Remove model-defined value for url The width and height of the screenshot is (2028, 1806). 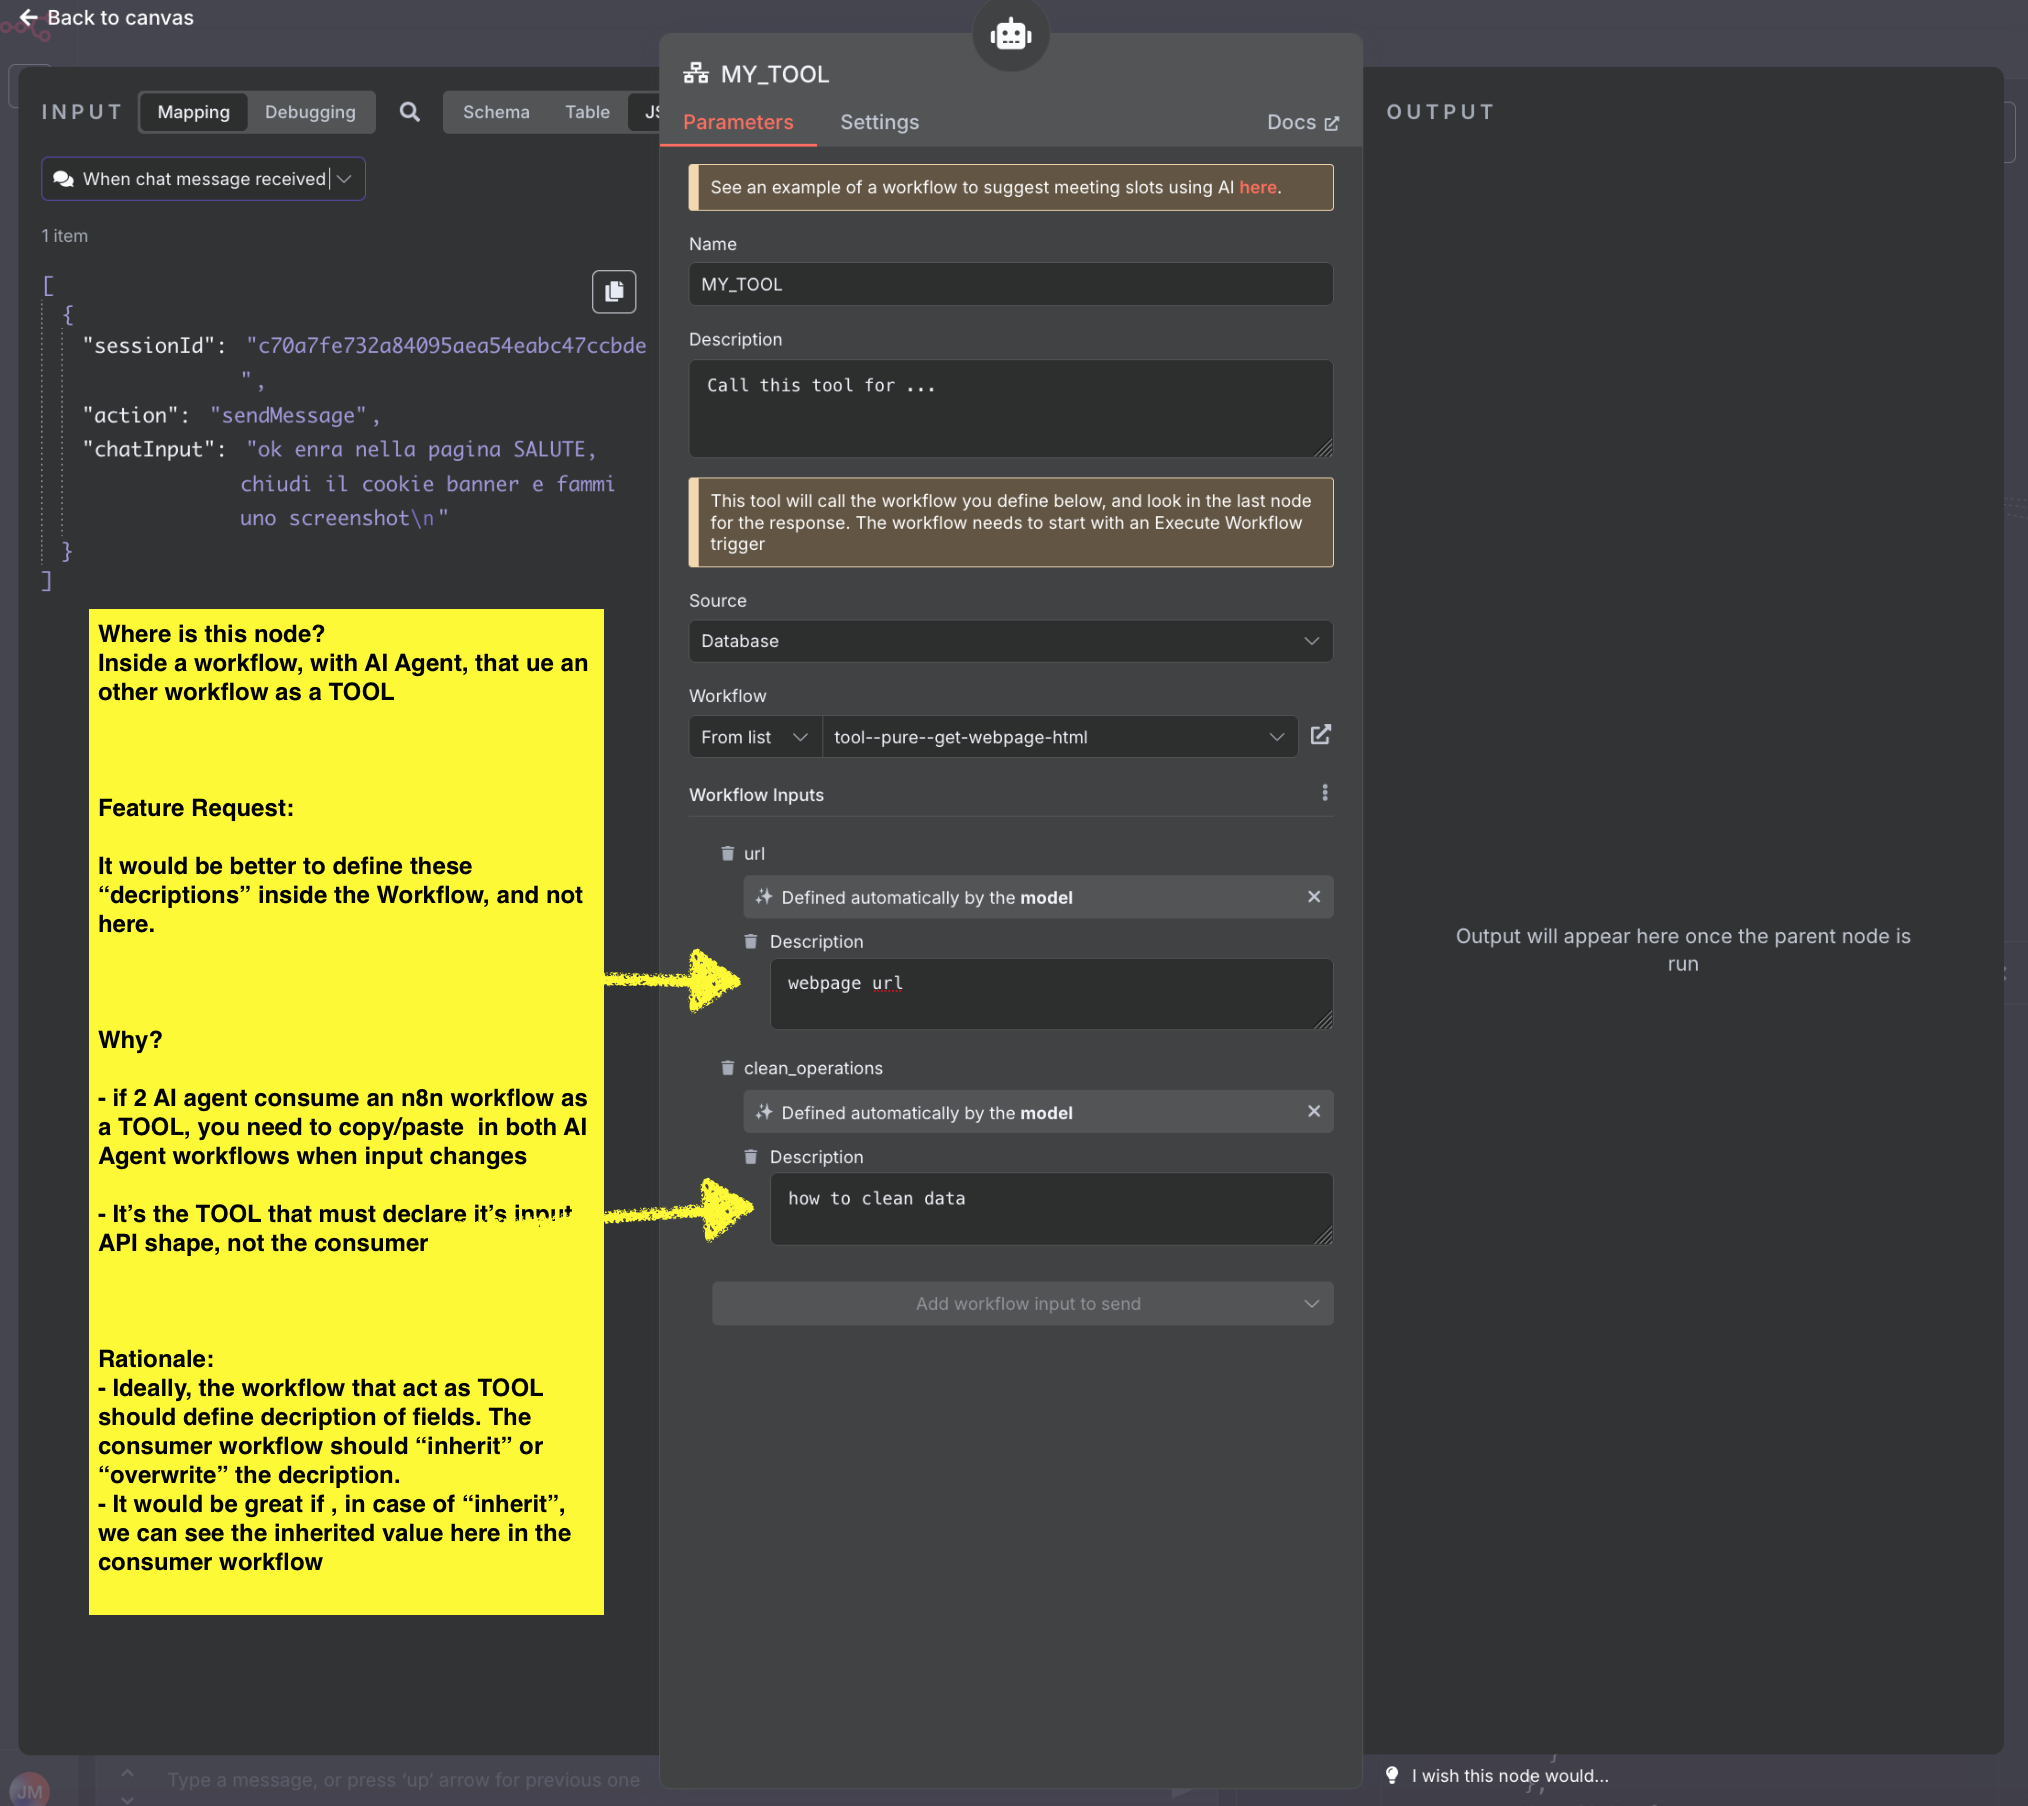point(1314,896)
